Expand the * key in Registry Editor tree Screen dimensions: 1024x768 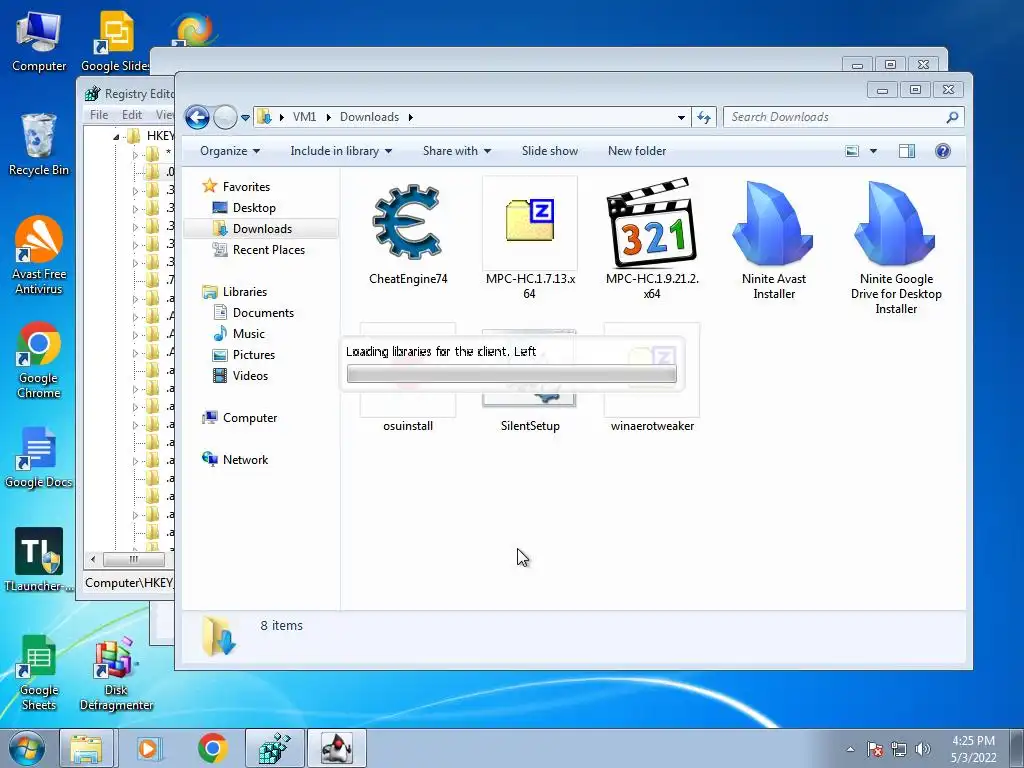pos(135,155)
